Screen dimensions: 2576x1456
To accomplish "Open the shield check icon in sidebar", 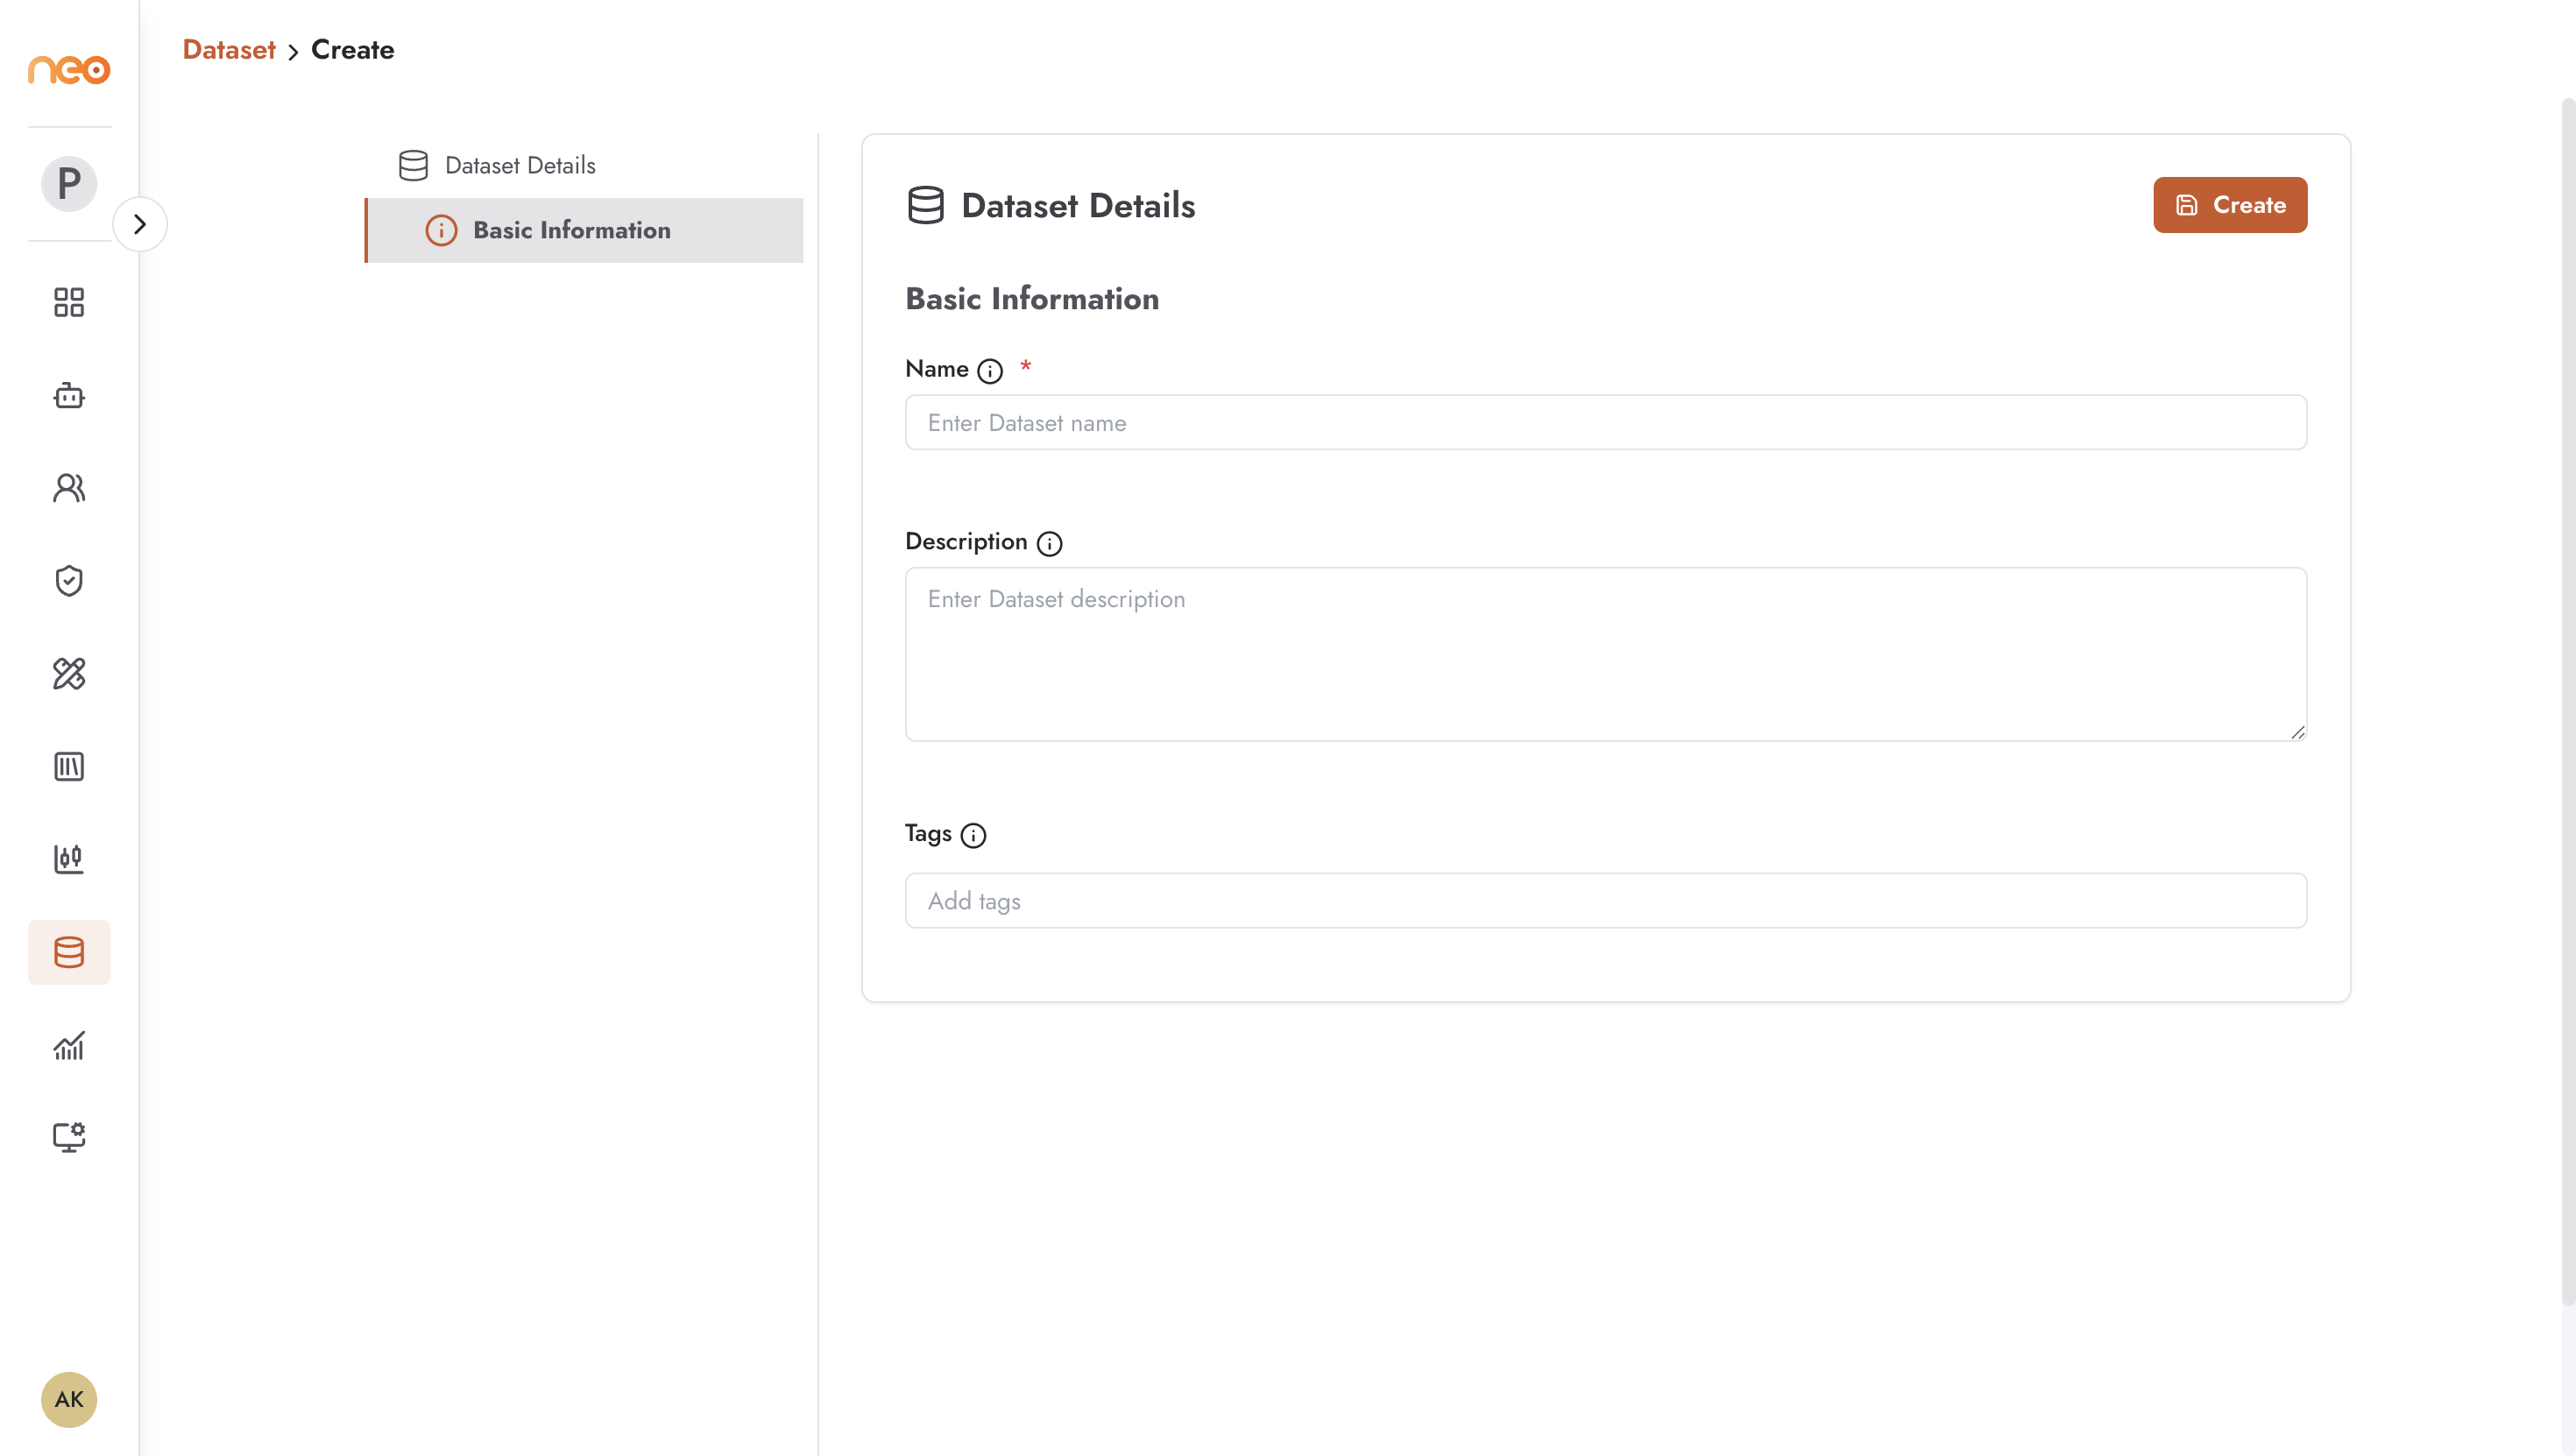I will (69, 581).
